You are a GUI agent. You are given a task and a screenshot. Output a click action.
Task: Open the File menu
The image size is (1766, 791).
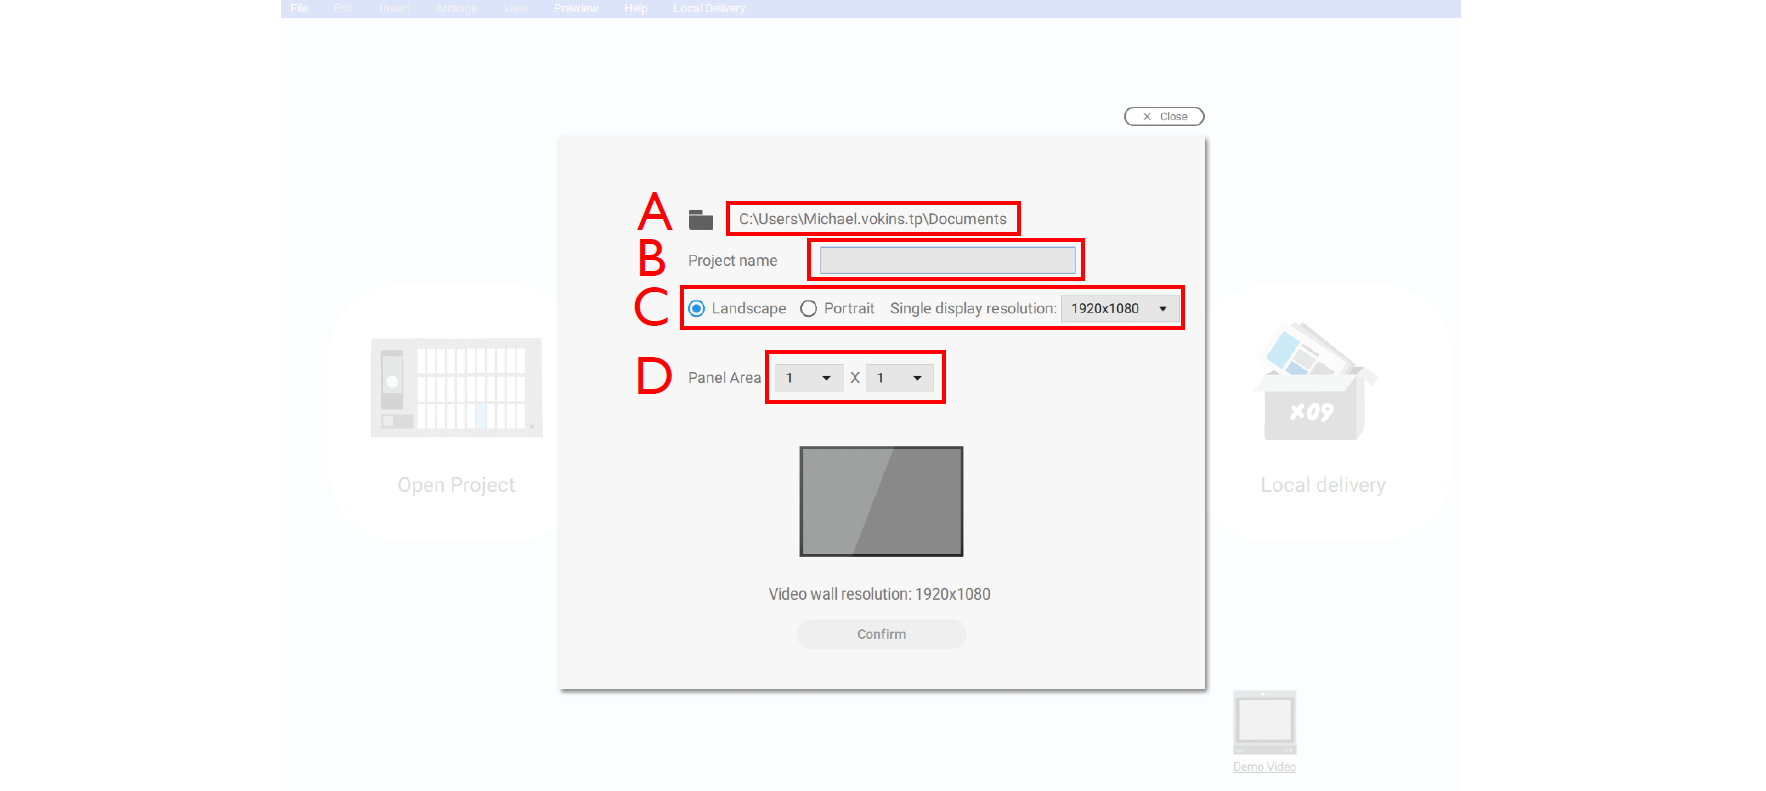299,8
